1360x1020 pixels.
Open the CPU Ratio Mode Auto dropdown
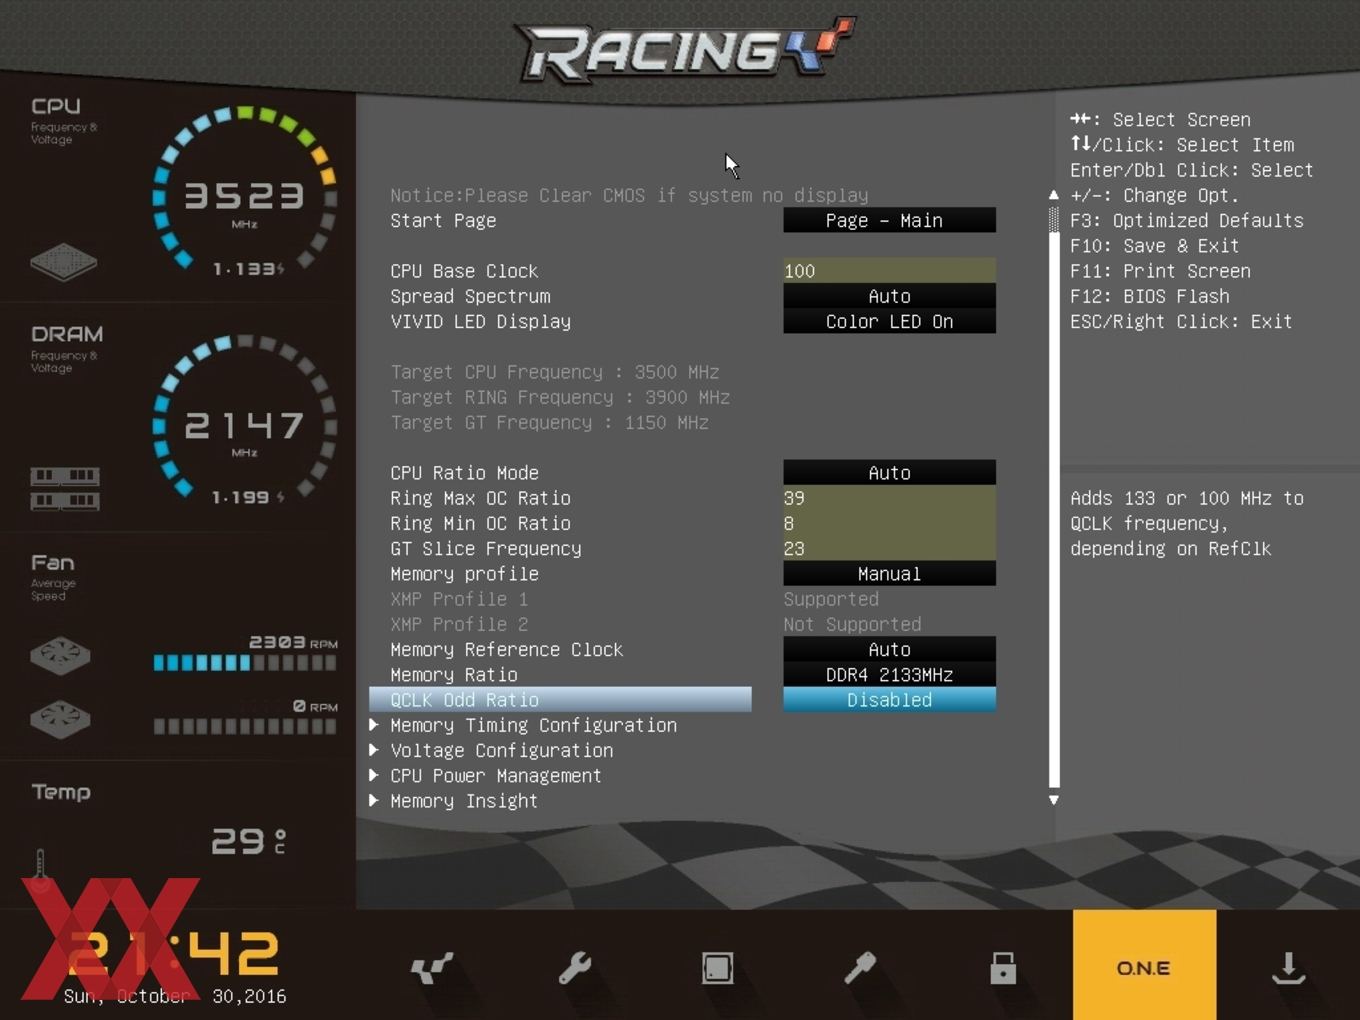889,472
